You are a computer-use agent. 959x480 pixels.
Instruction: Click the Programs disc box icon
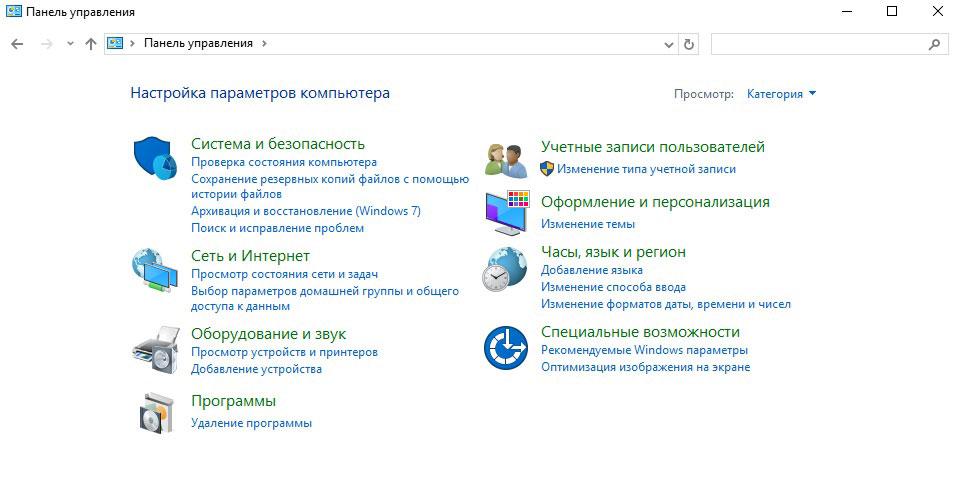click(154, 412)
